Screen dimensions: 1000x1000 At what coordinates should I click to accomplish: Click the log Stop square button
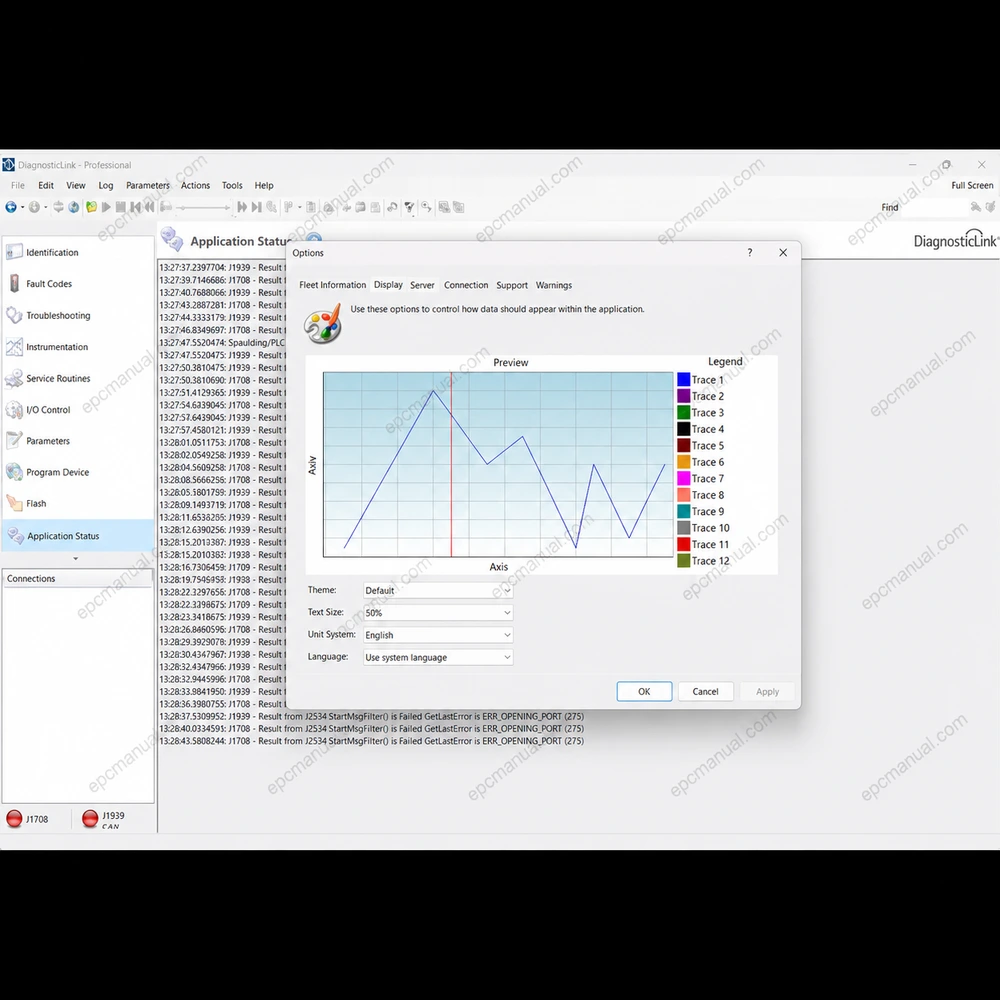coord(121,207)
